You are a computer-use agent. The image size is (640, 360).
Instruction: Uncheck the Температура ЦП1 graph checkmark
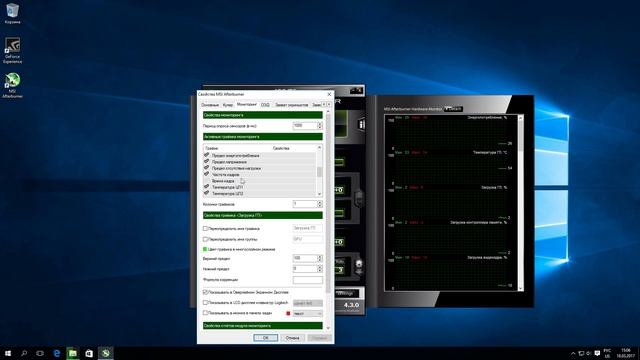point(207,187)
